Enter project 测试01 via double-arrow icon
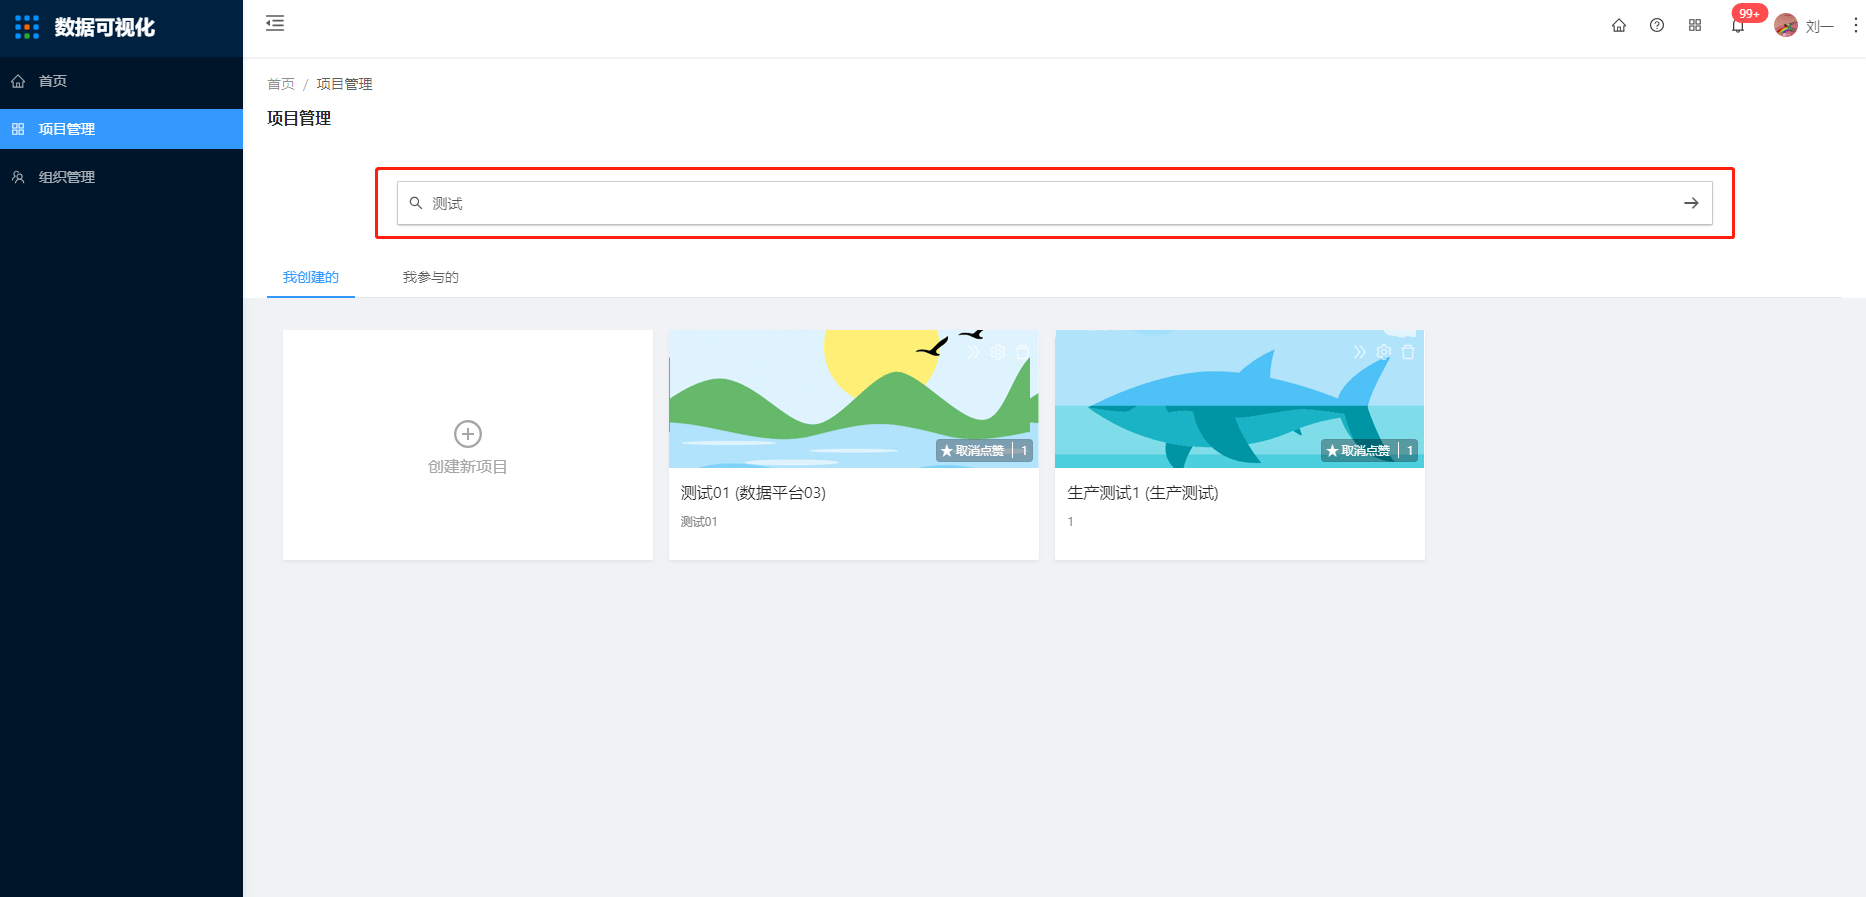The height and width of the screenshot is (897, 1866). (974, 352)
